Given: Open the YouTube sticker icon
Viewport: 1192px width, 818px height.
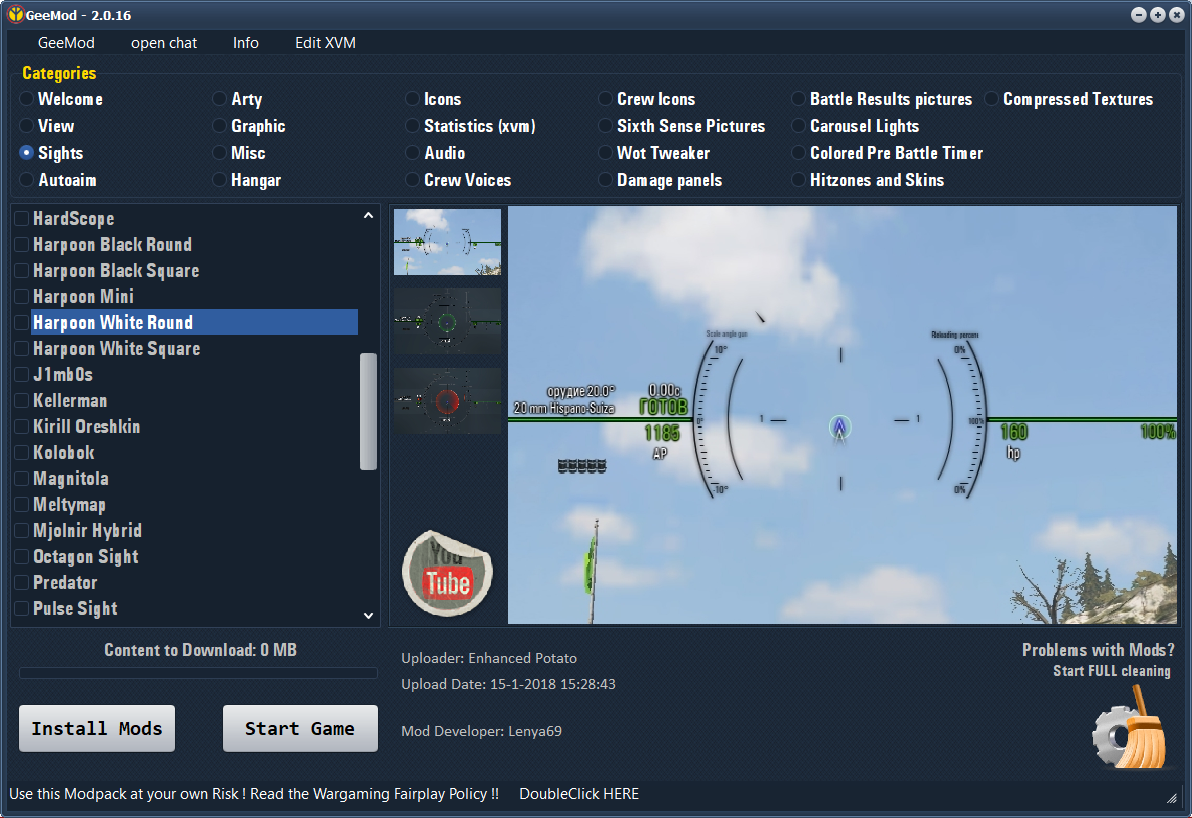Looking at the screenshot, I should tap(447, 573).
